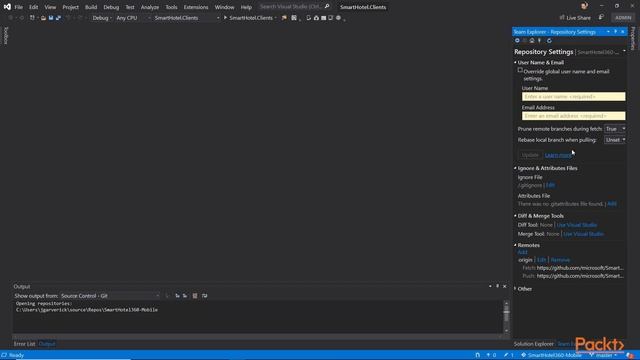
Task: Click Visual Studio search magnifier icon
Action: (x=327, y=7)
